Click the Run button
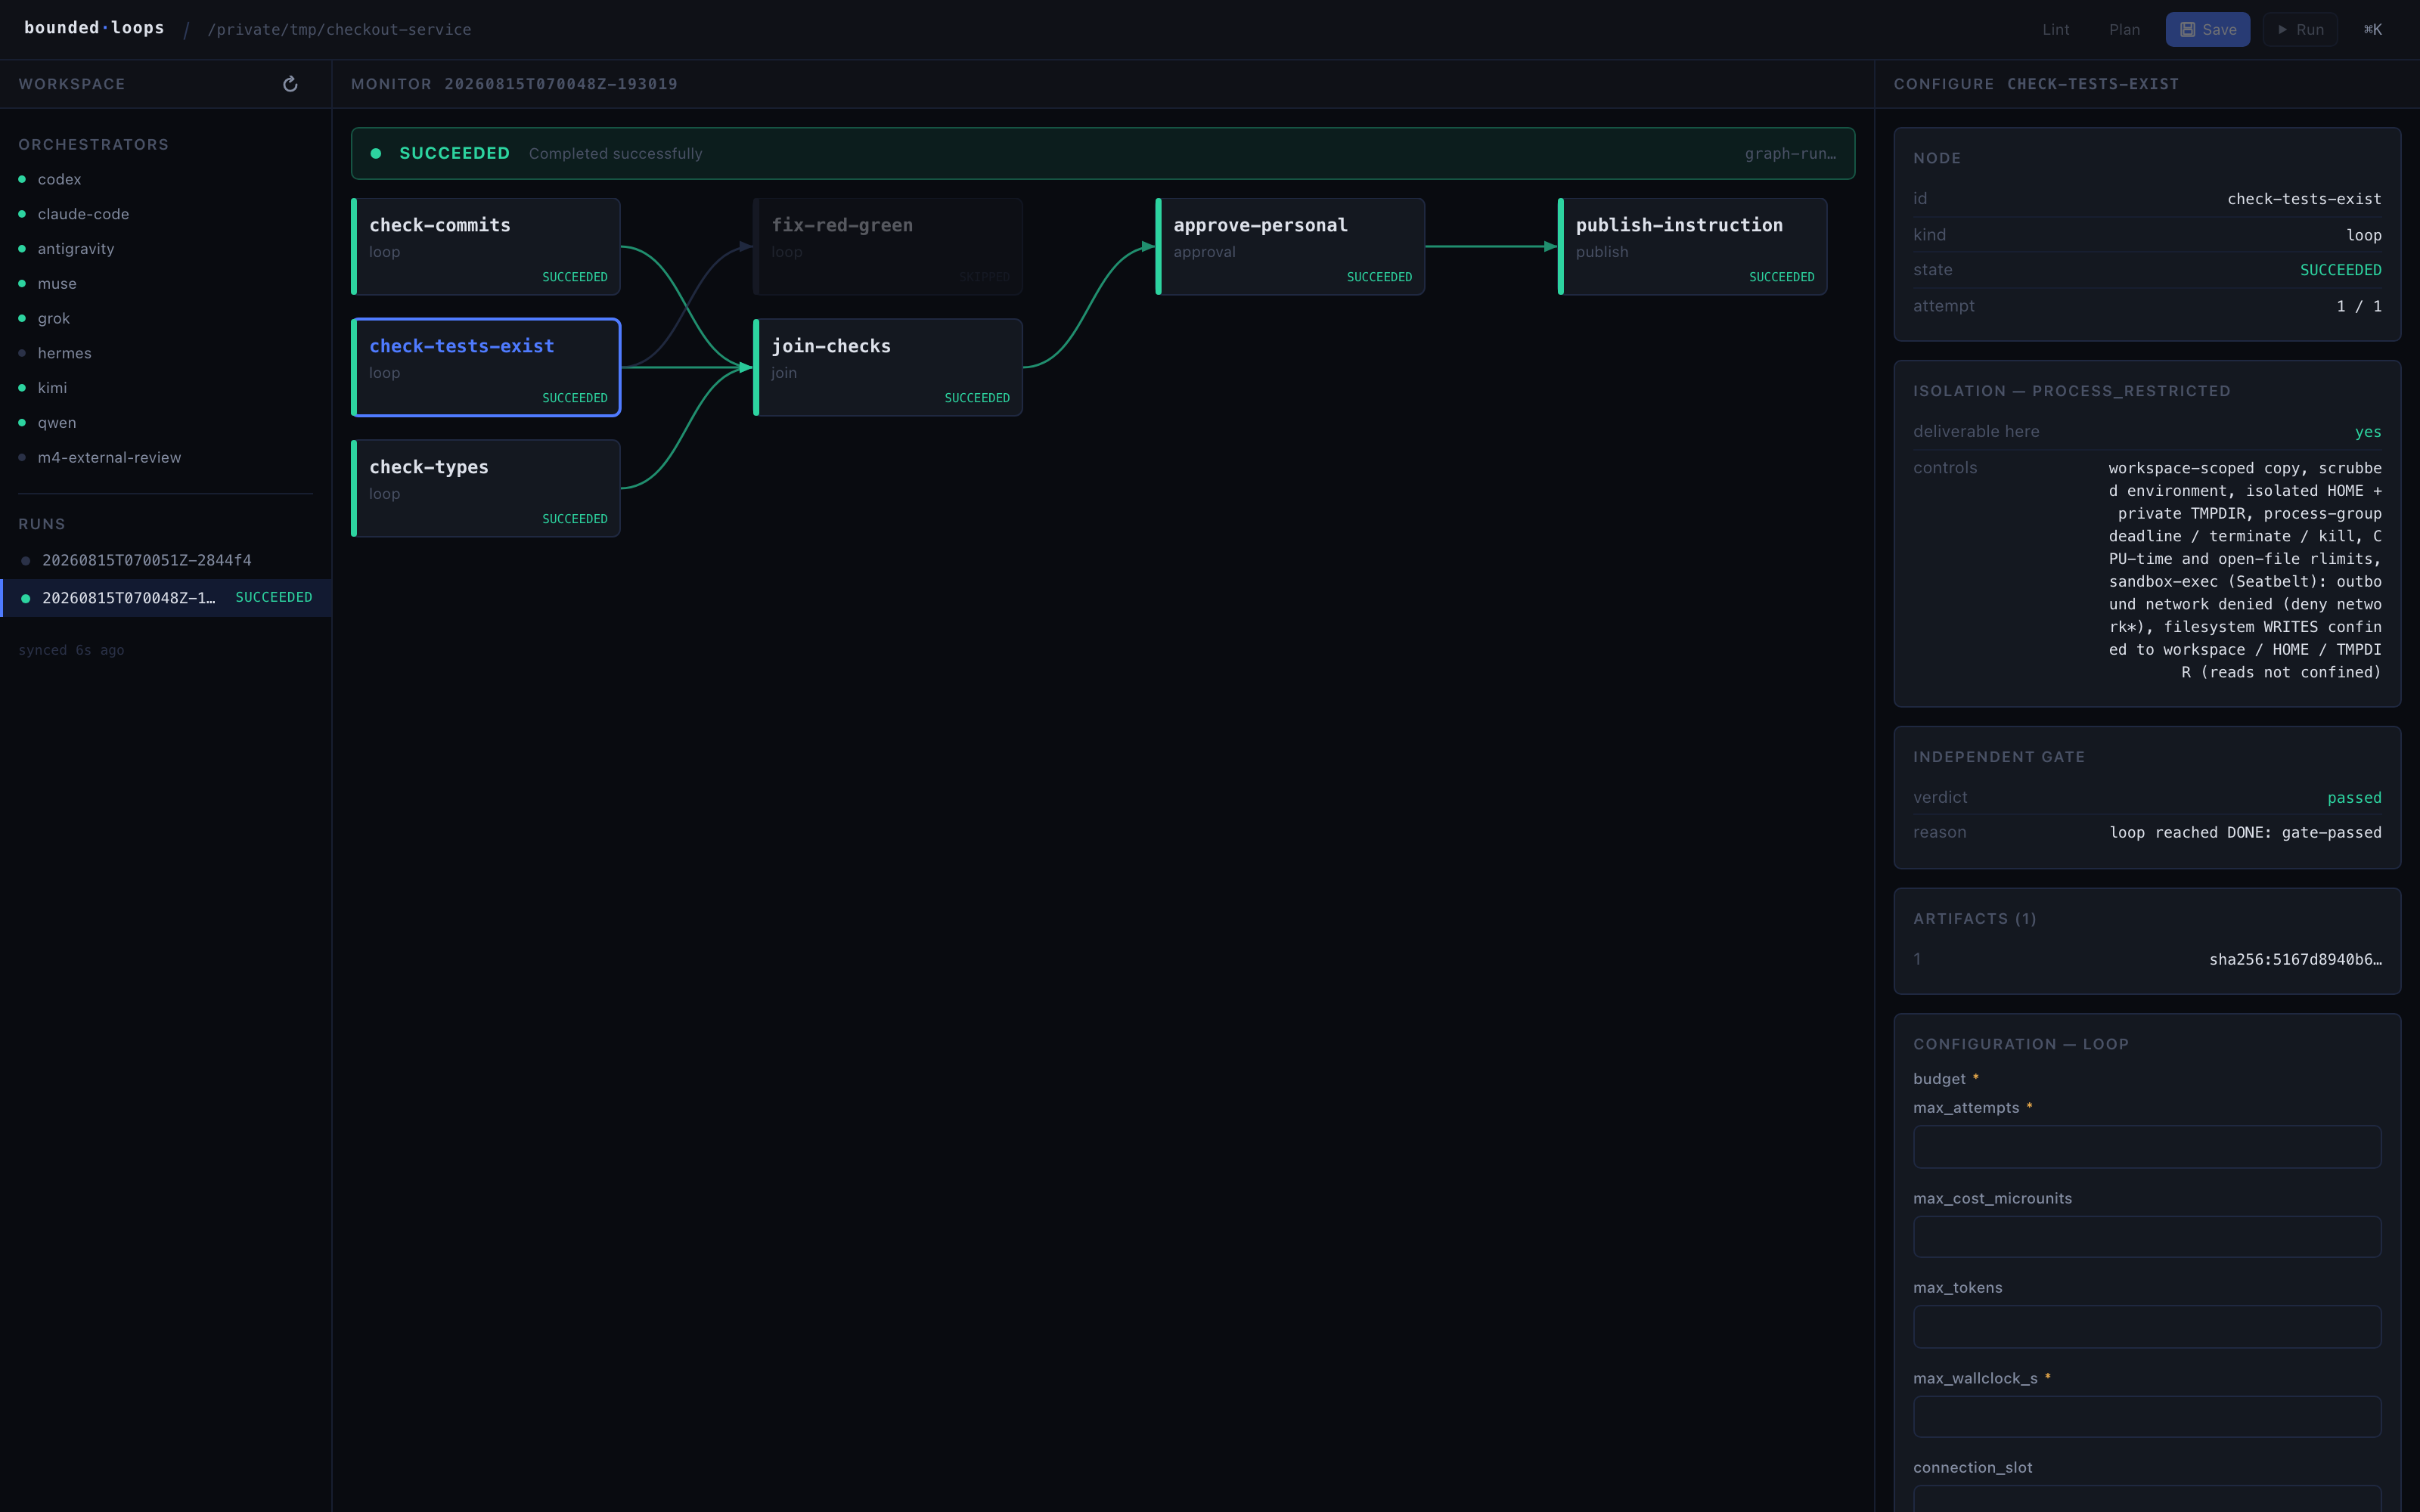Screen dimensions: 2420x1512 (2300, 30)
